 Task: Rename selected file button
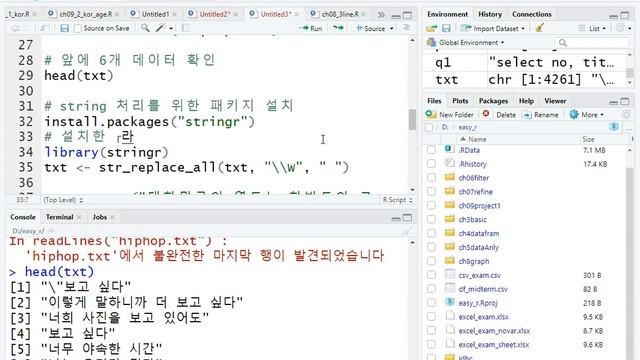pyautogui.click(x=540, y=115)
